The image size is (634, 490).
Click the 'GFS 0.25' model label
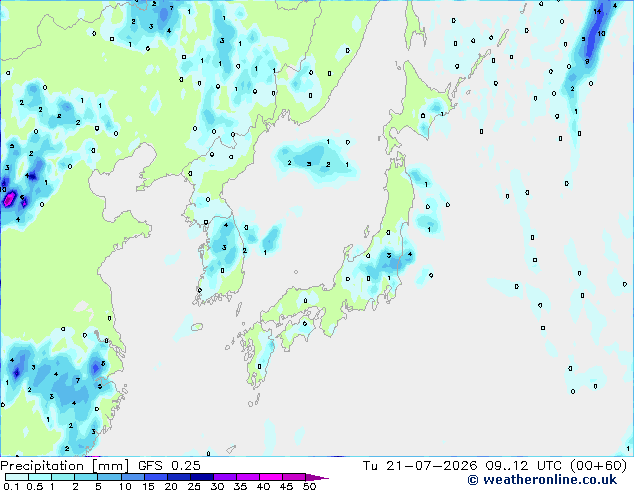pyautogui.click(x=169, y=466)
